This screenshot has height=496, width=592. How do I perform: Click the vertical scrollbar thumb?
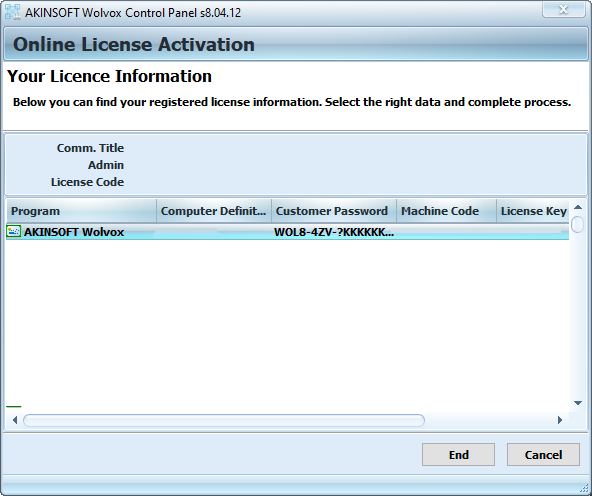[x=577, y=224]
